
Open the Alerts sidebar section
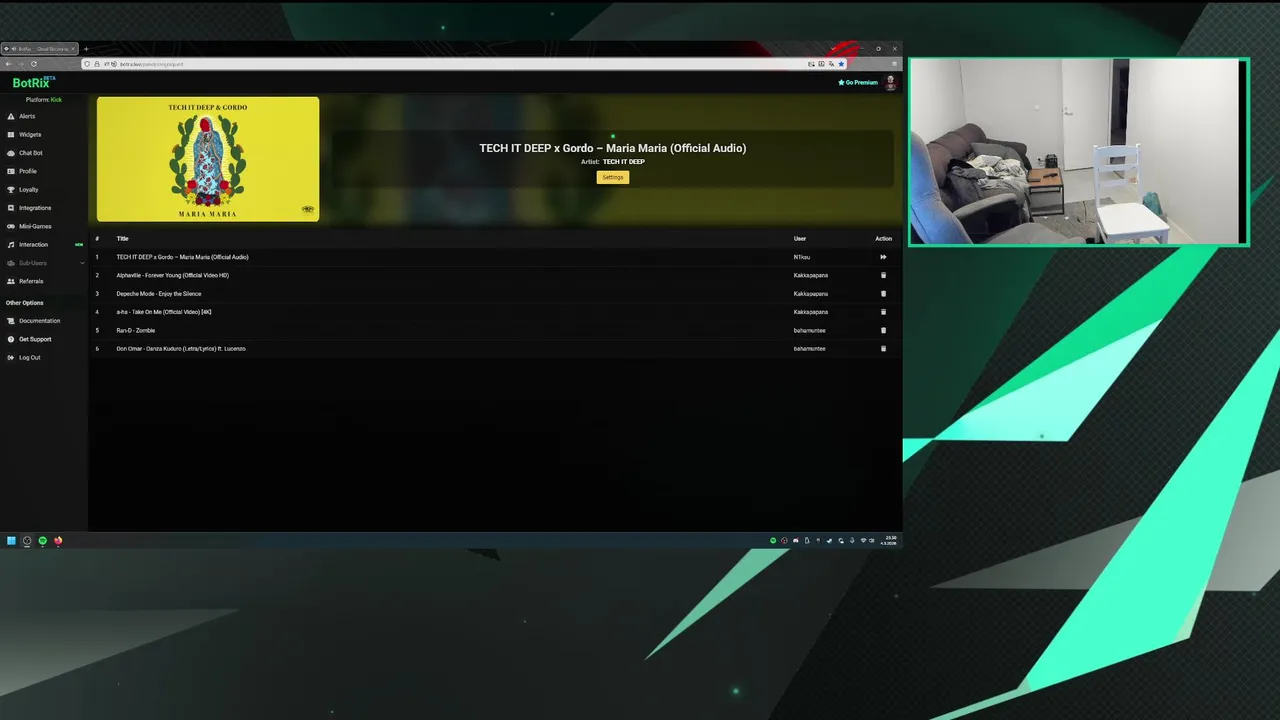(27, 116)
